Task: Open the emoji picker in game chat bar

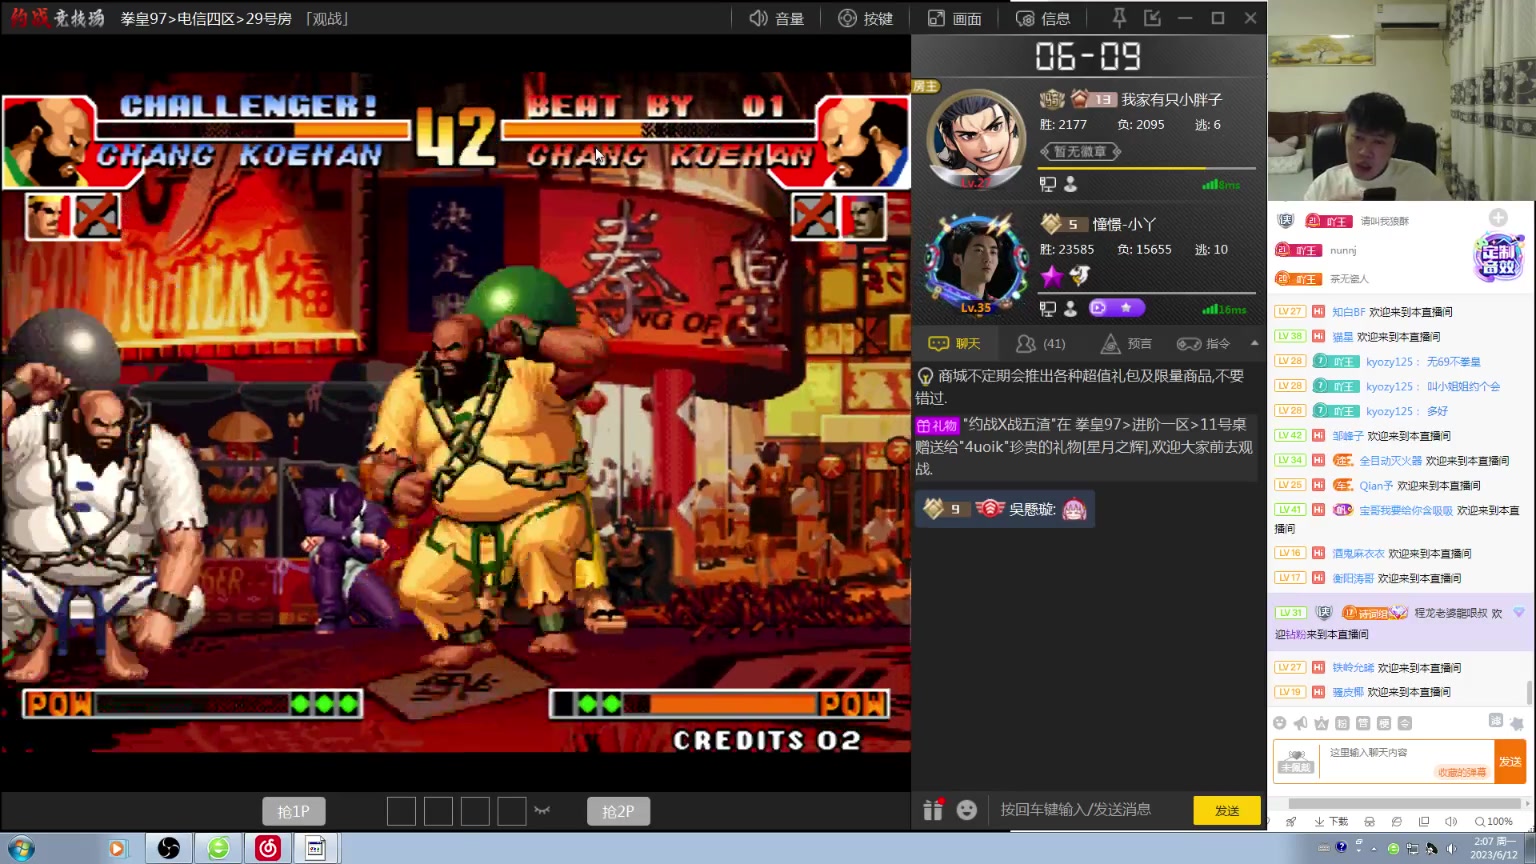Action: click(967, 810)
